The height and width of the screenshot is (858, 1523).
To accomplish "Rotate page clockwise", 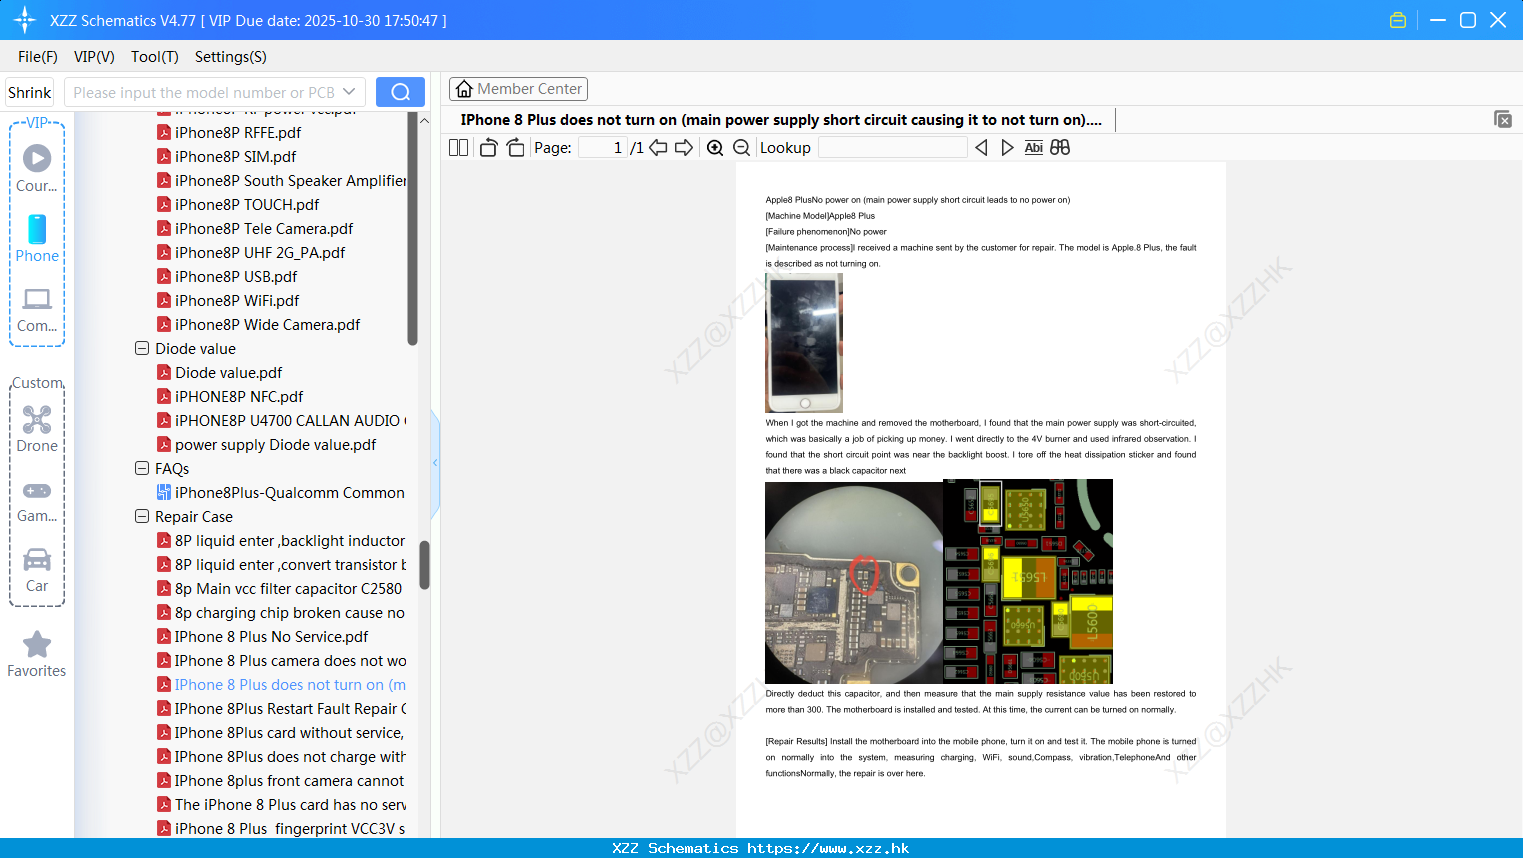I will (515, 148).
